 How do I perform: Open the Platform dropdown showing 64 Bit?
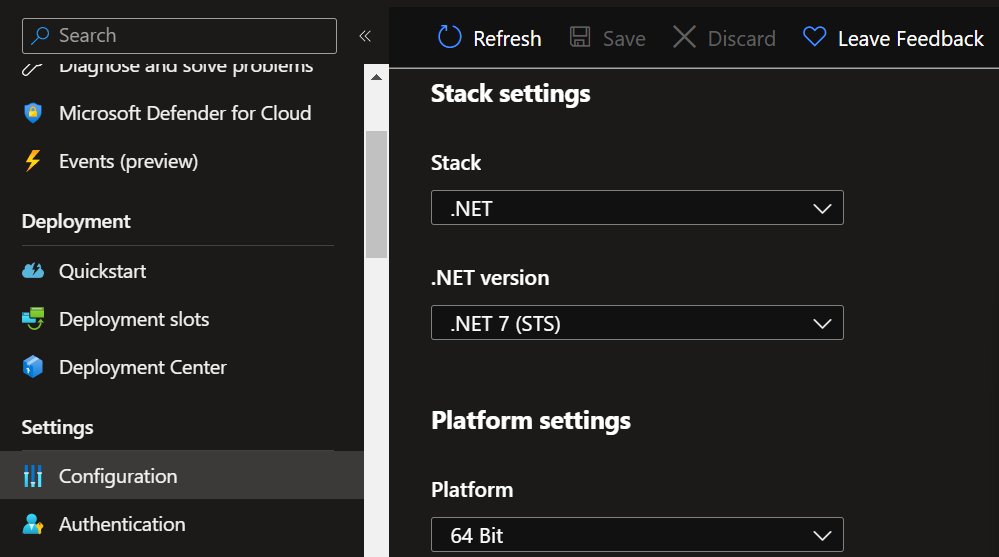click(x=637, y=535)
